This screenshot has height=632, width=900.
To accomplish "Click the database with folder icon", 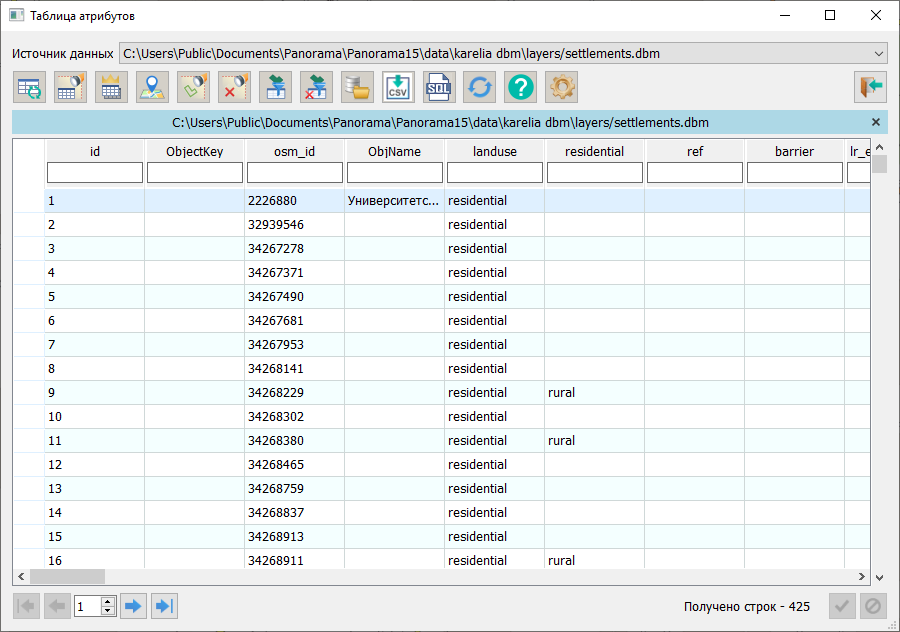I will pos(357,88).
